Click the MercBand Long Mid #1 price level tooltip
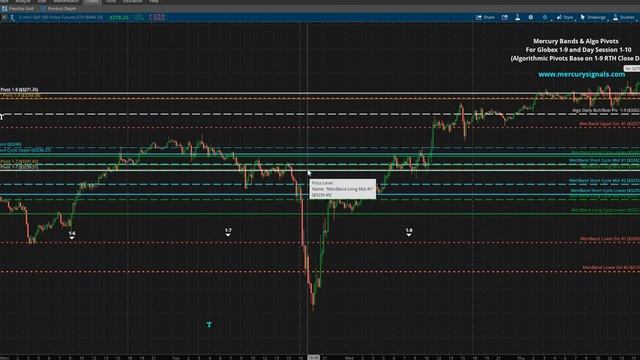 tap(342, 189)
